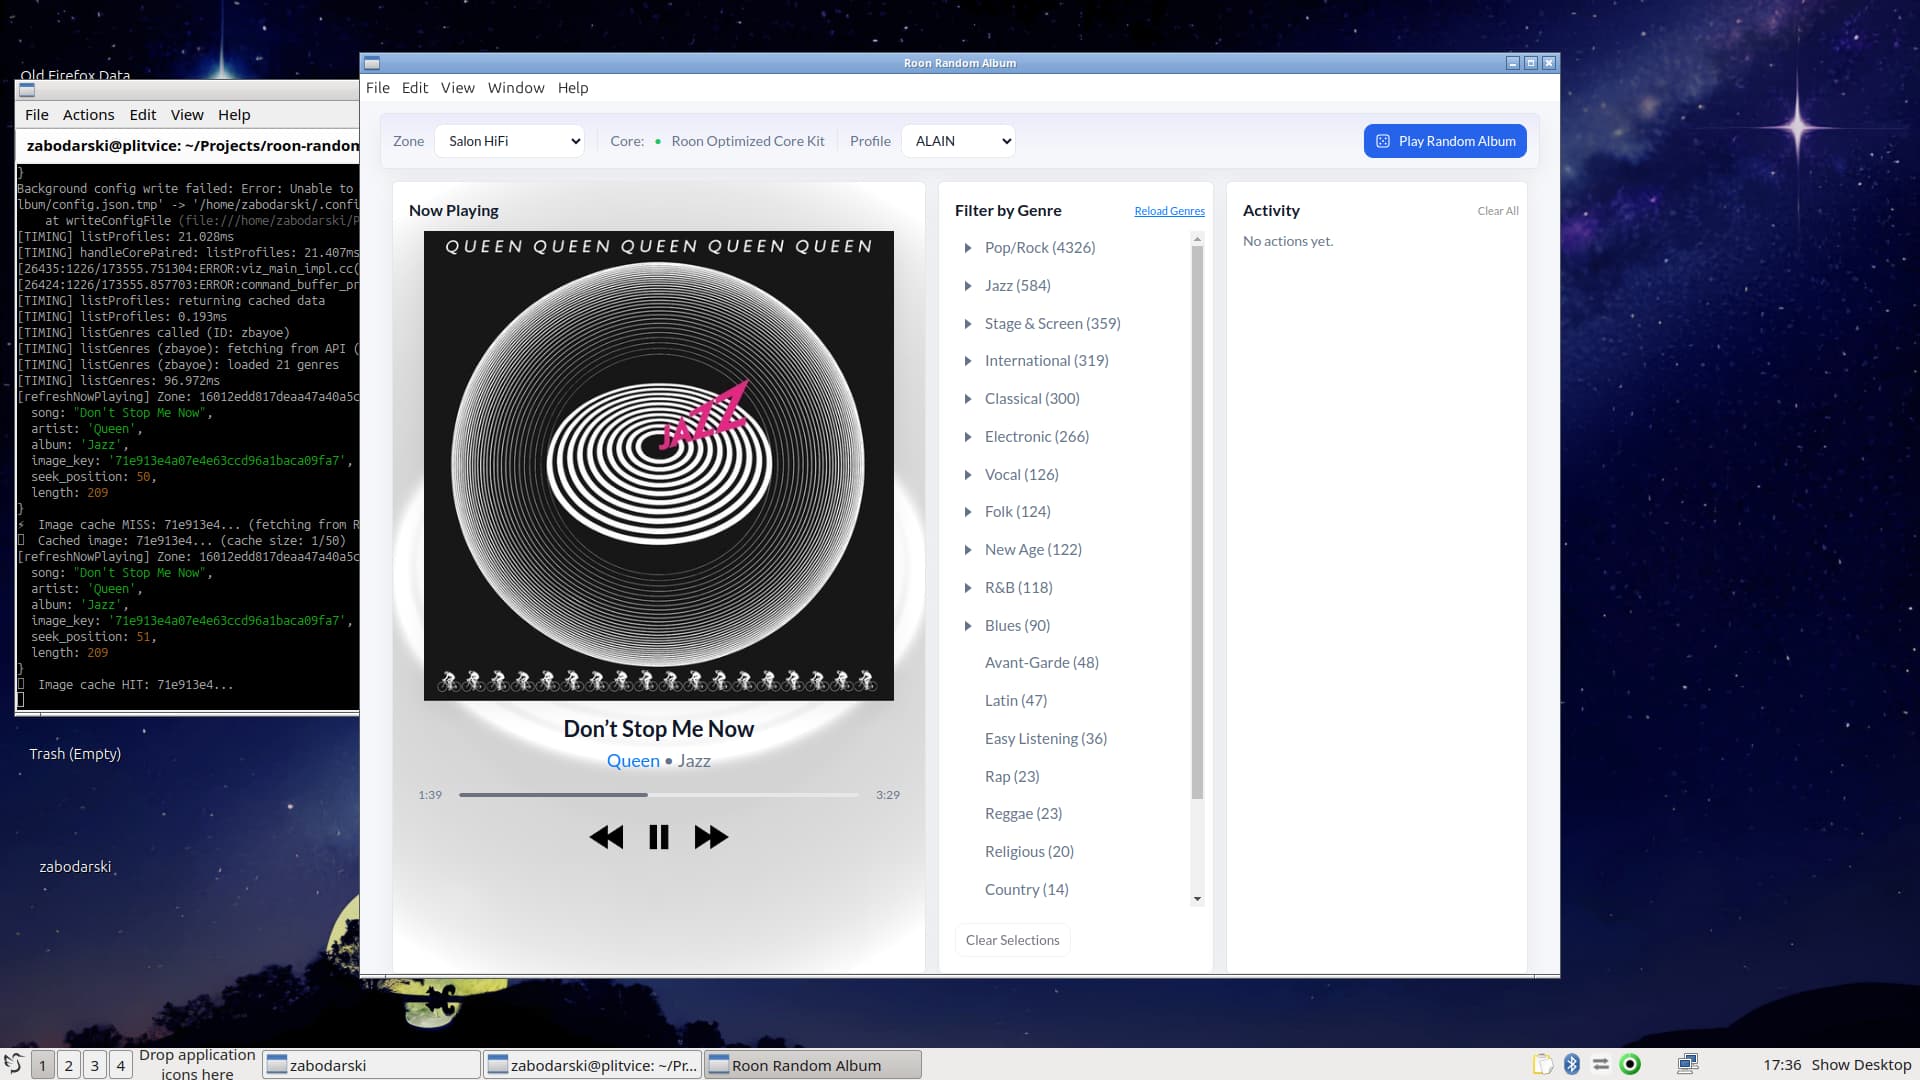The width and height of the screenshot is (1920, 1080).
Task: Click Clear All in Activity panel
Action: coord(1498,211)
